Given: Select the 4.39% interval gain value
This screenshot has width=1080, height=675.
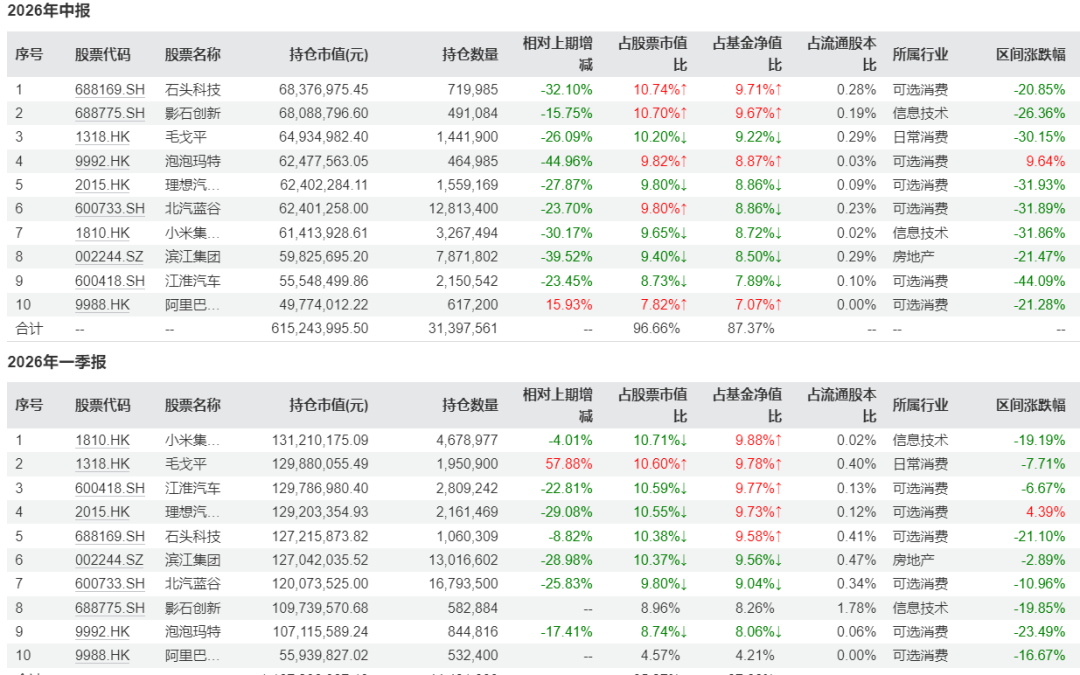Looking at the screenshot, I should click(x=1046, y=512).
